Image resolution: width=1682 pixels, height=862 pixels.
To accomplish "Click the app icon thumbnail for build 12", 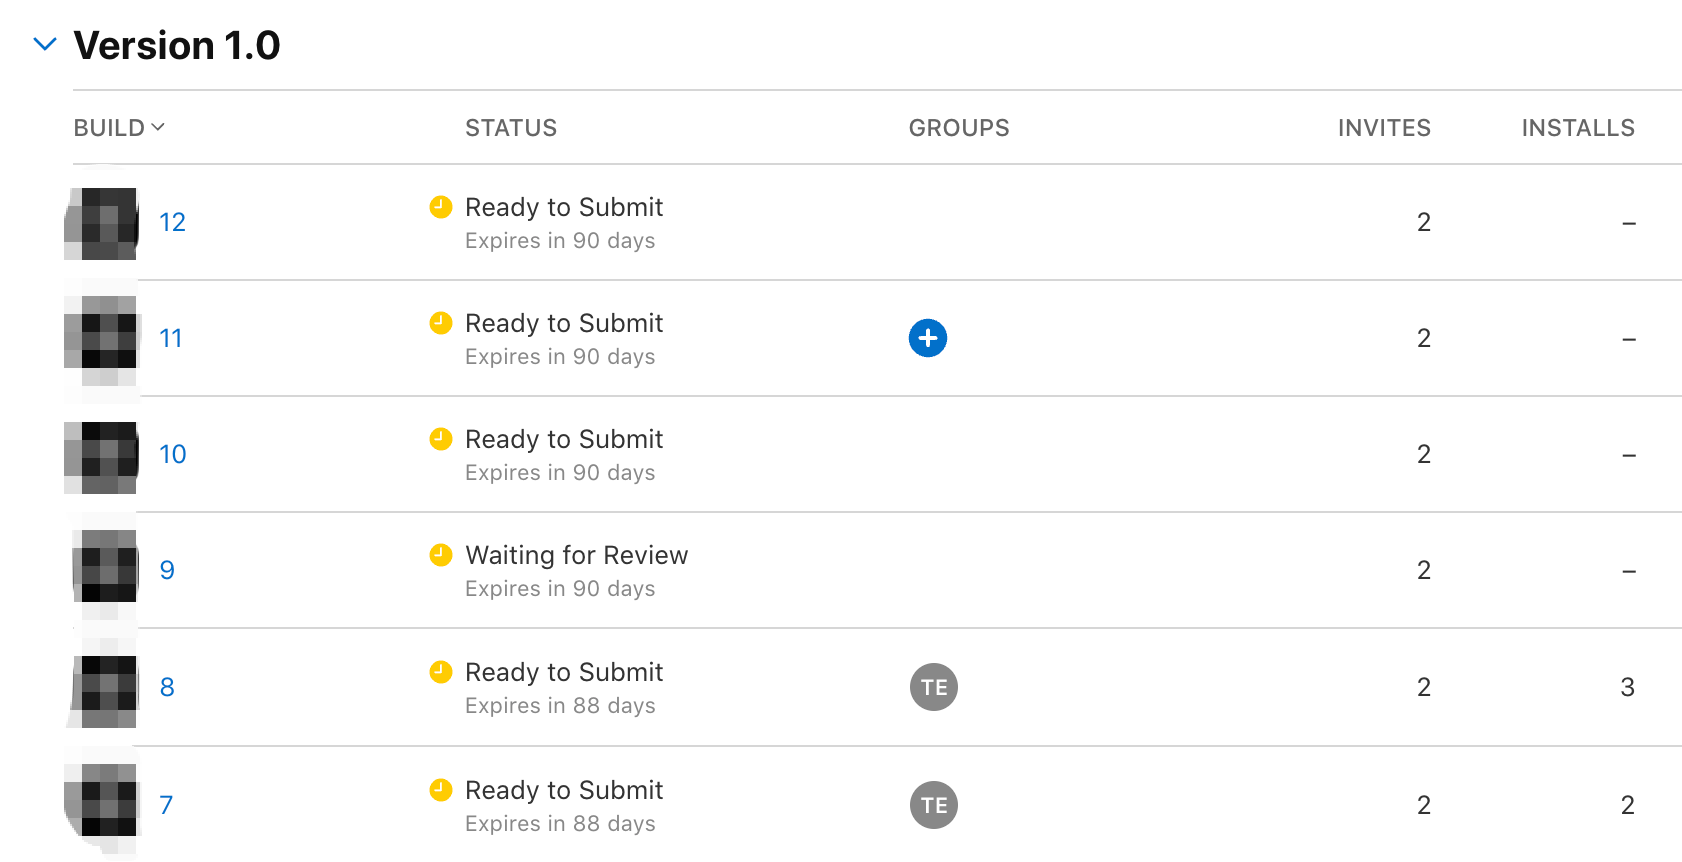I will (101, 223).
